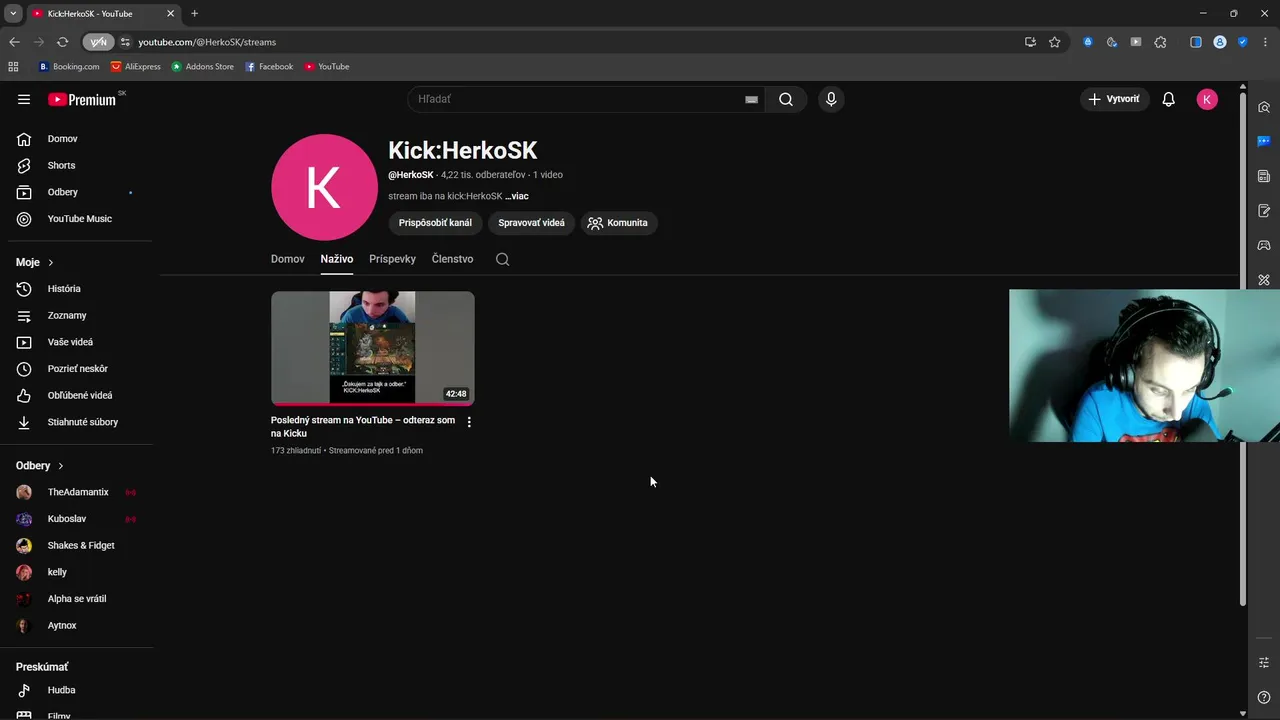
Task: Open the browser extensions puzzle icon
Action: click(1160, 42)
